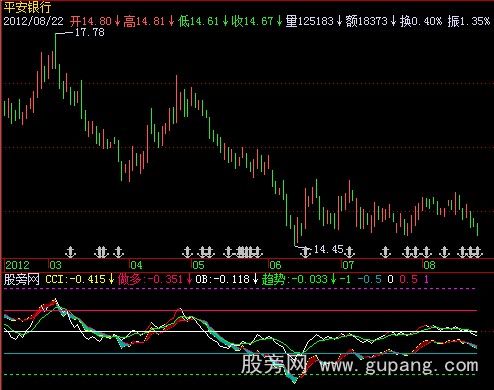The height and width of the screenshot is (390, 494).
Task: Click the 股旁网 indicator name
Action: (x=22, y=279)
